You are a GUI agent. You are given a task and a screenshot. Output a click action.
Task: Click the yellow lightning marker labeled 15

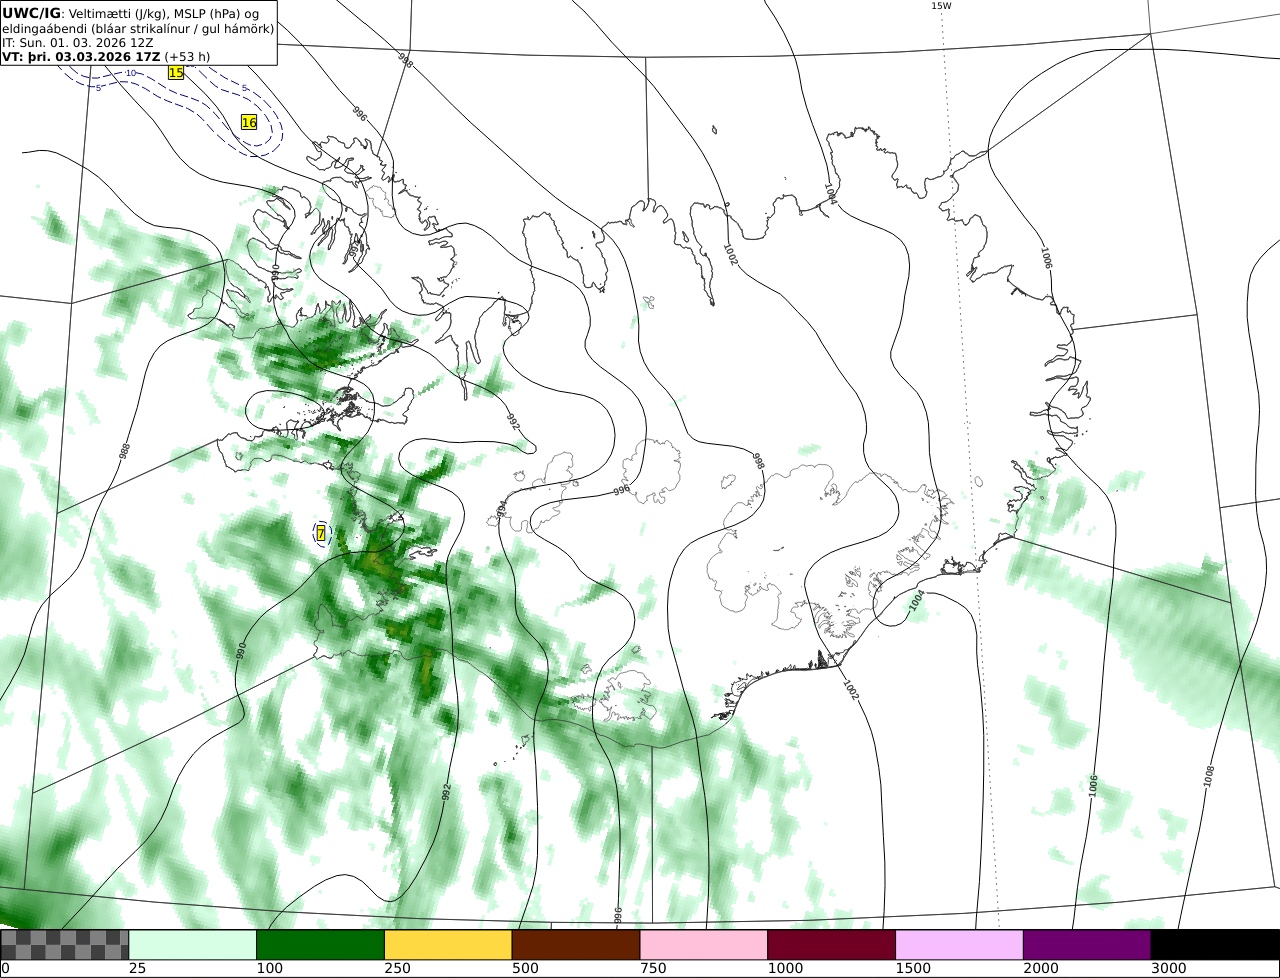pos(176,72)
